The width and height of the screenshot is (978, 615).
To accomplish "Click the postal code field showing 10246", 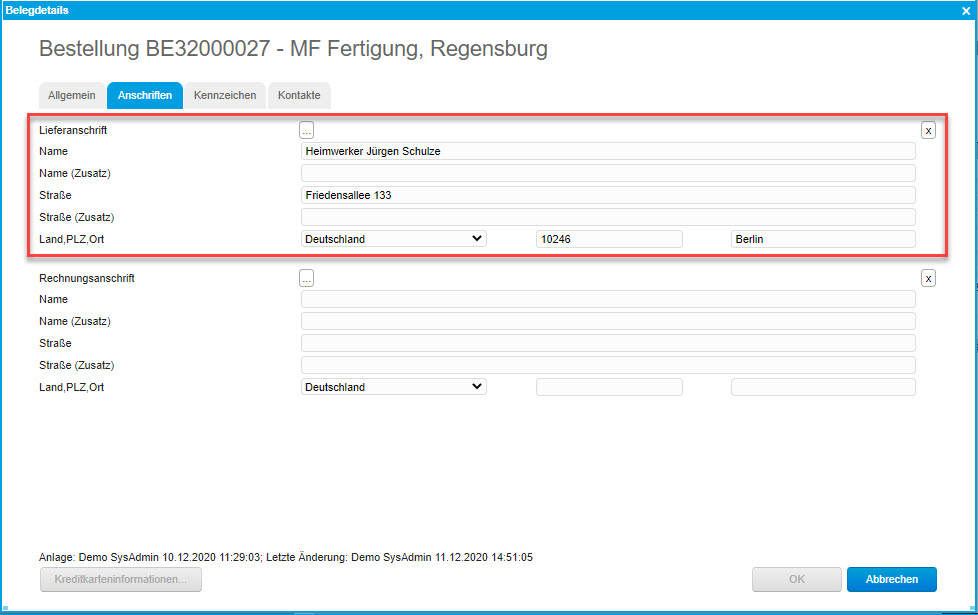I will pyautogui.click(x=609, y=239).
